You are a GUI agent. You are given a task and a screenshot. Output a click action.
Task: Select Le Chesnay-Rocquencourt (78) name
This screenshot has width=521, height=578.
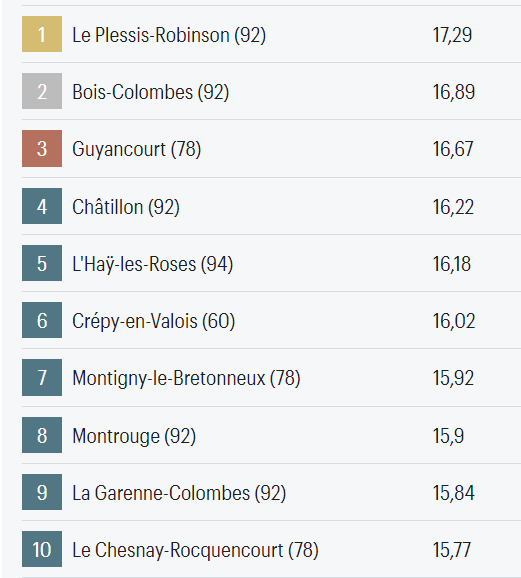pyautogui.click(x=195, y=550)
